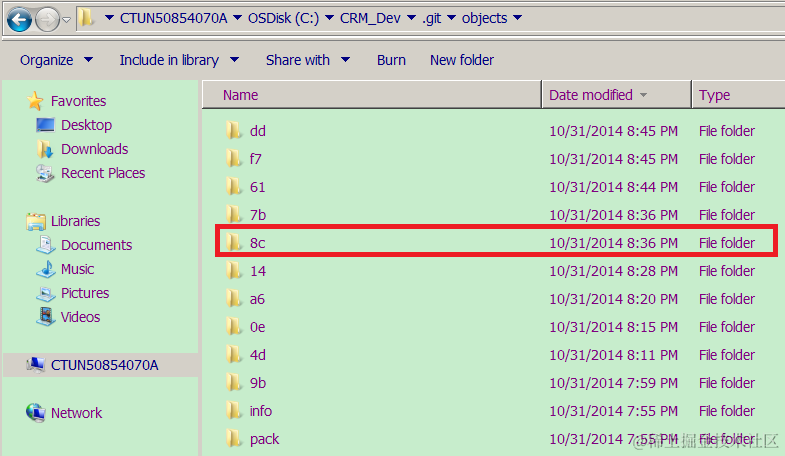The height and width of the screenshot is (456, 785).
Task: Select Favorites in navigation pane
Action: (79, 101)
